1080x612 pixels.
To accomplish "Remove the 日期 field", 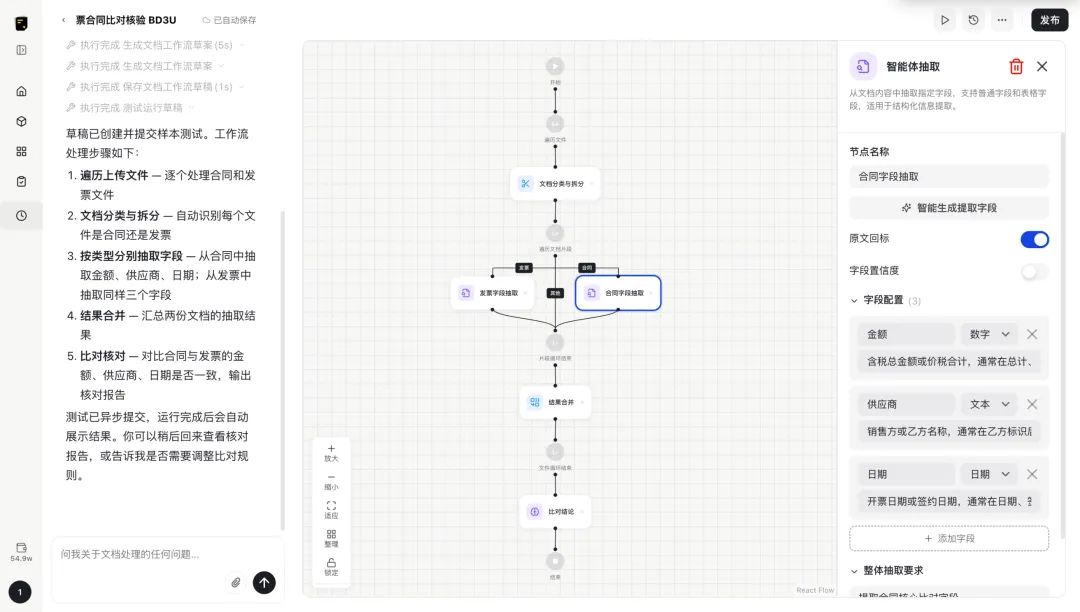I will click(1032, 474).
